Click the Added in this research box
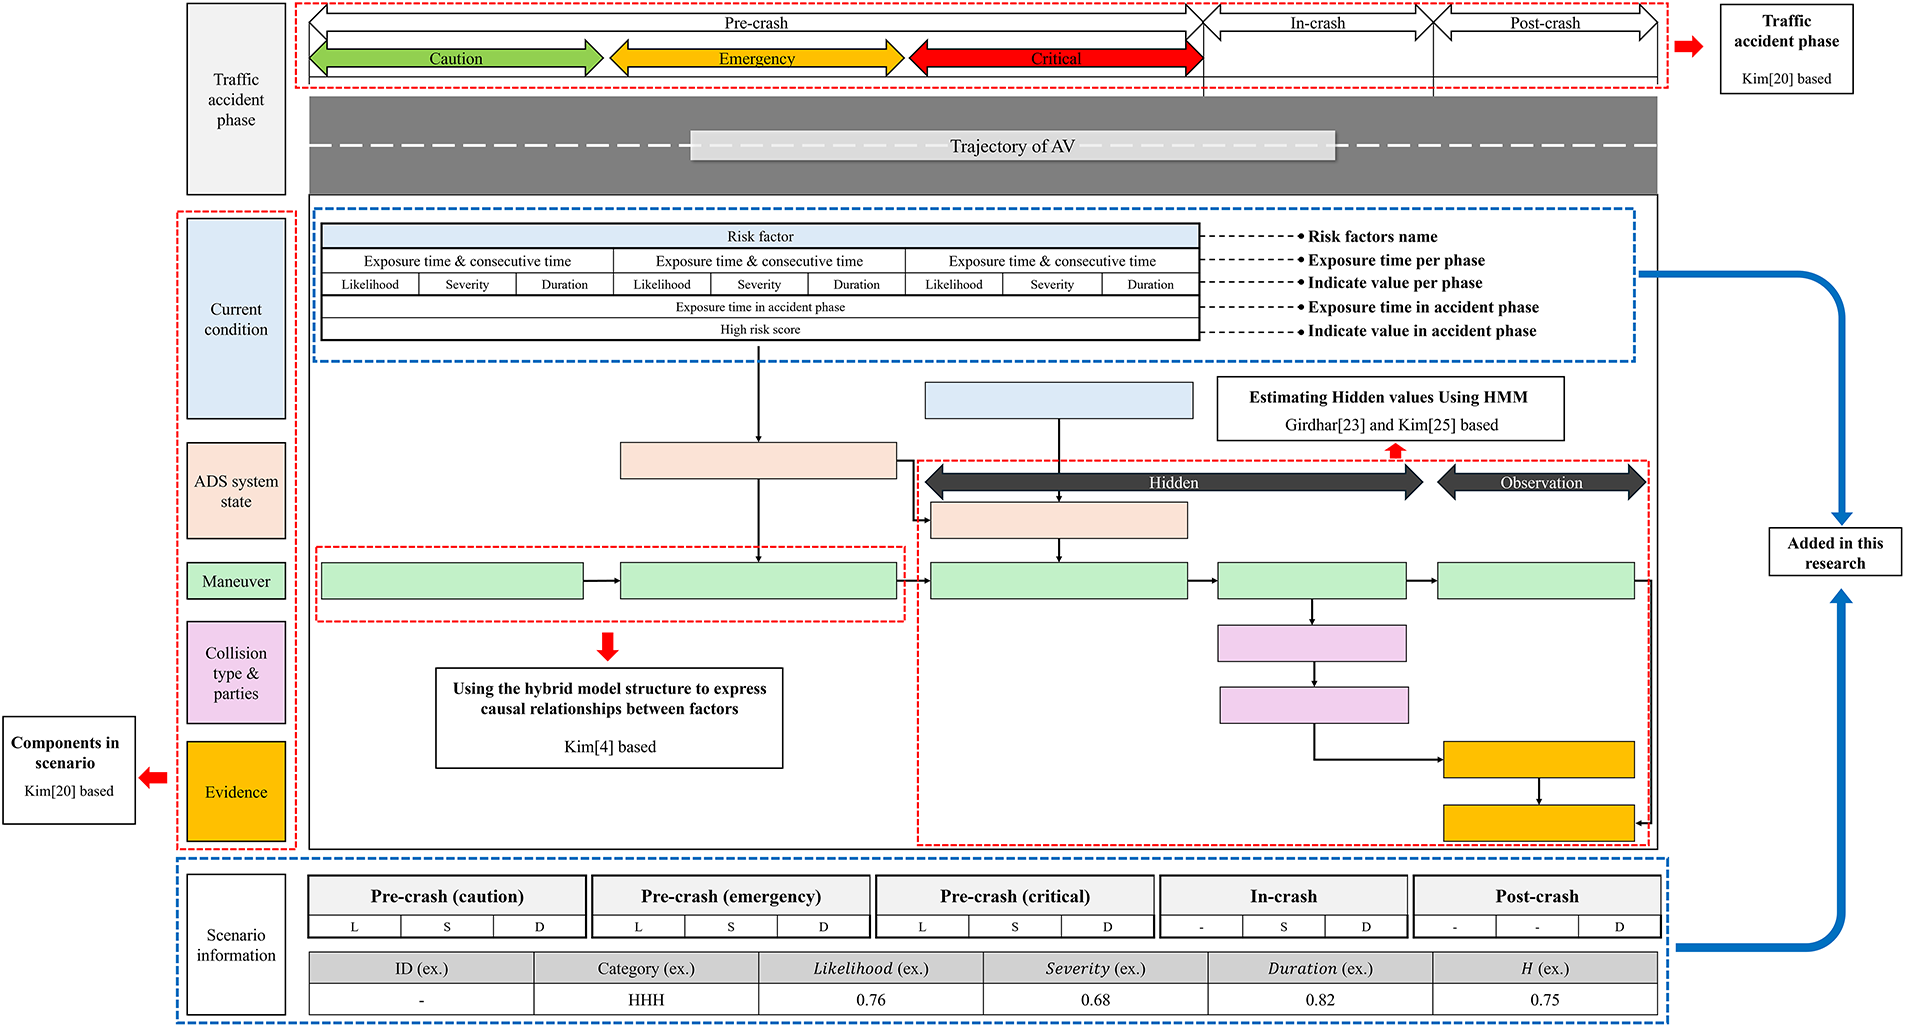The height and width of the screenshot is (1027, 1905). coord(1834,553)
